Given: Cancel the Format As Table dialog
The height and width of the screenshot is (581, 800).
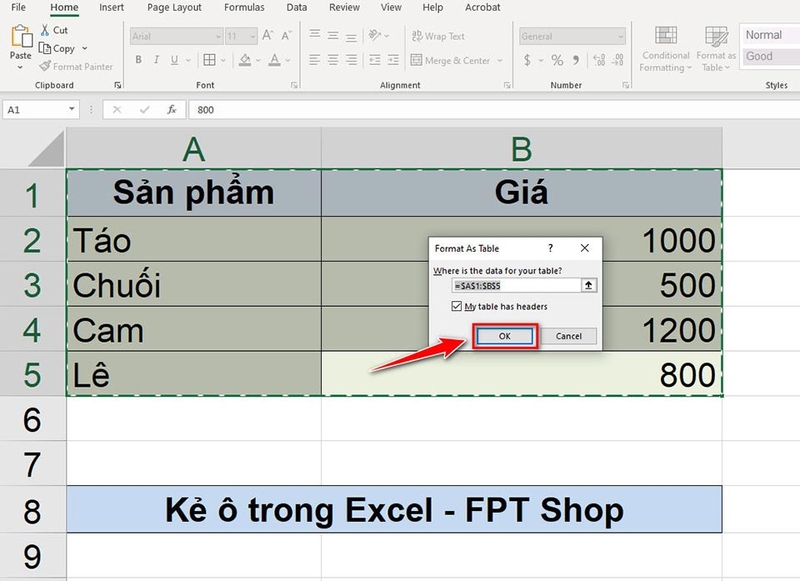Looking at the screenshot, I should [x=571, y=335].
